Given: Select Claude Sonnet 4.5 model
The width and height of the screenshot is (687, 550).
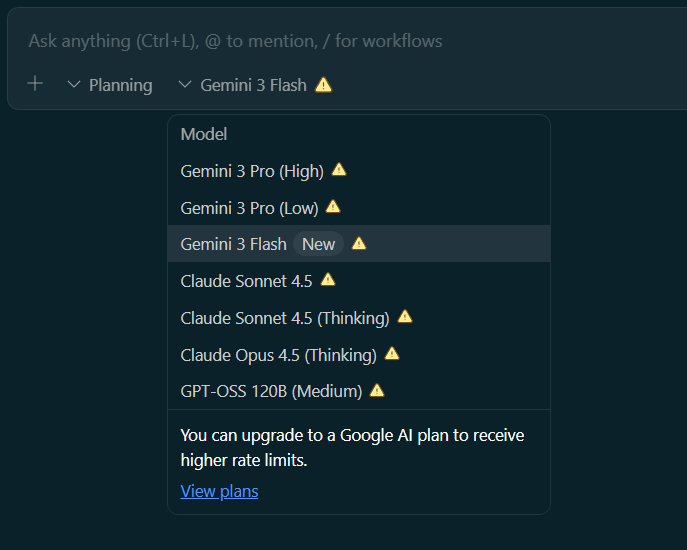Looking at the screenshot, I should [246, 281].
